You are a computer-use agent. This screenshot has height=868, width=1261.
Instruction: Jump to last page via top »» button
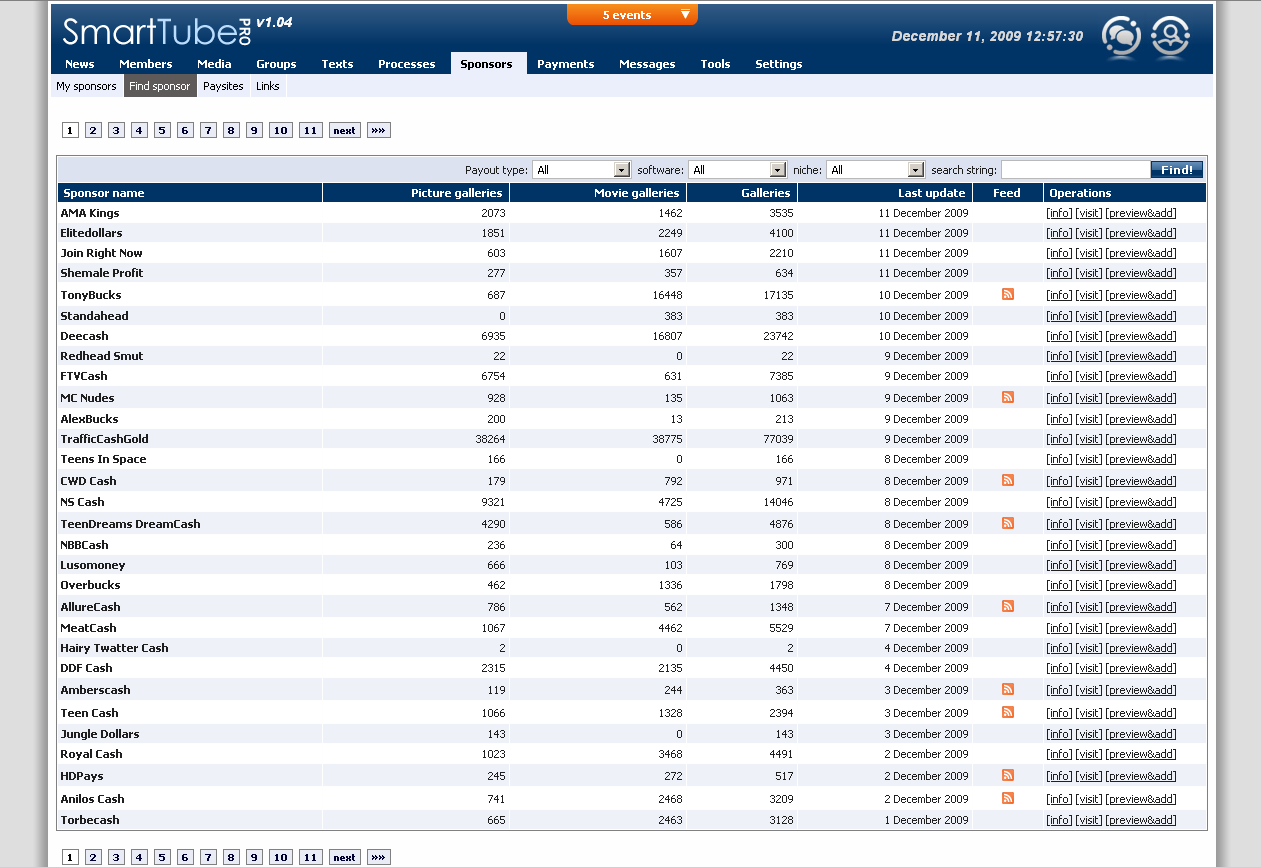coord(379,130)
